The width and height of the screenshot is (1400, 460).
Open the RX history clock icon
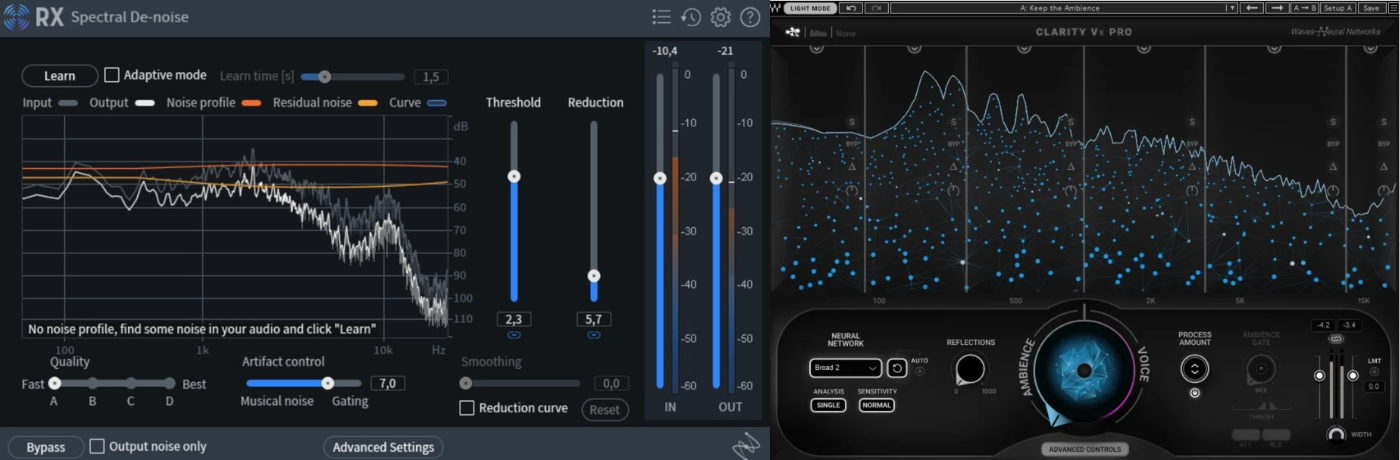pyautogui.click(x=691, y=17)
